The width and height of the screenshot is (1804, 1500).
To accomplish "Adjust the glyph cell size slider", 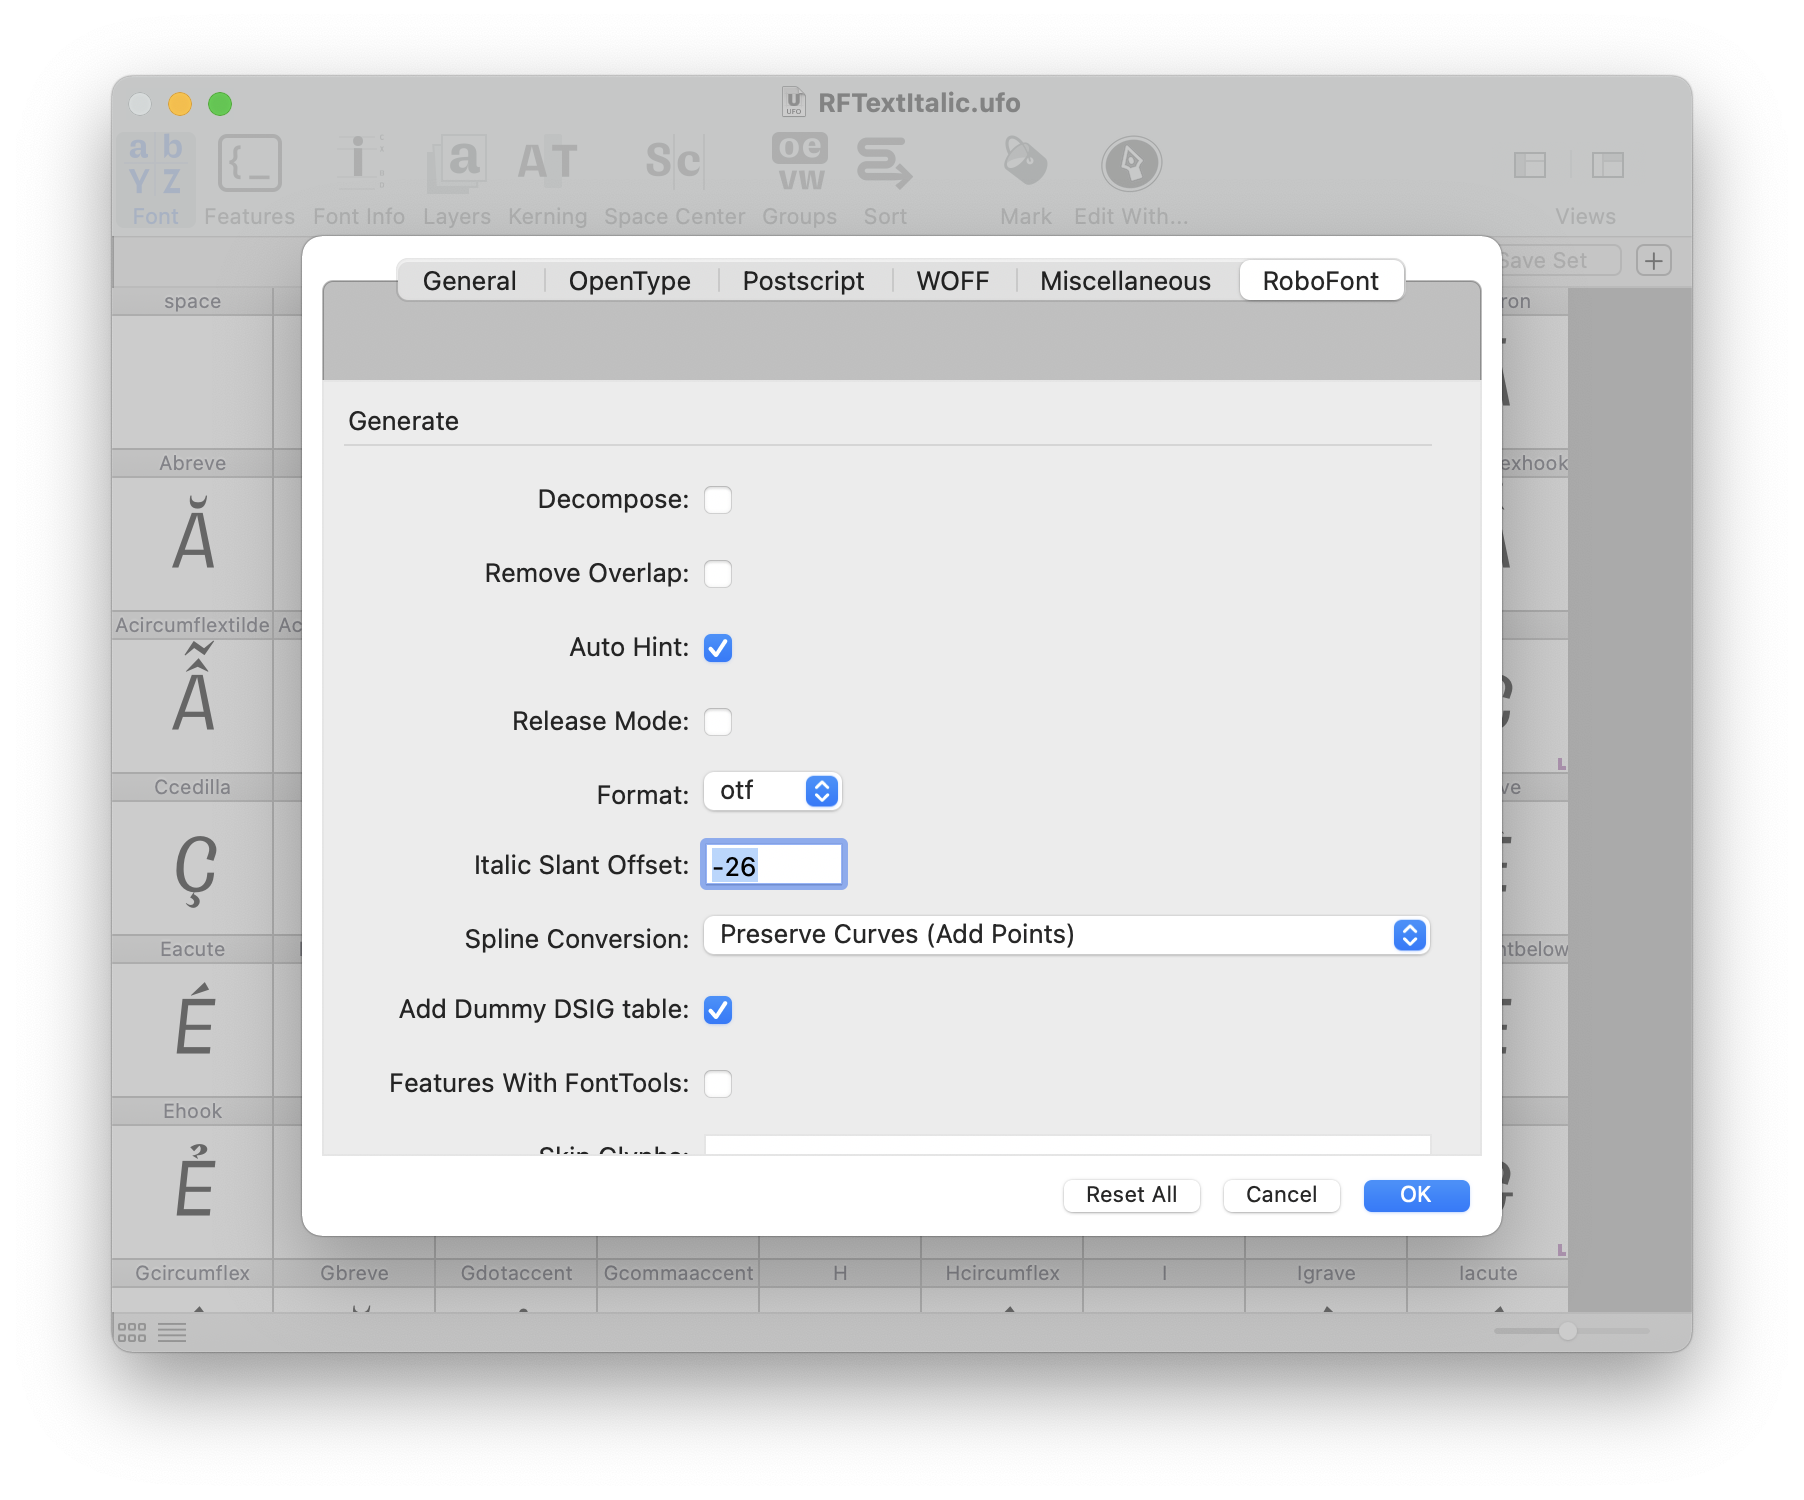I will (1568, 1331).
